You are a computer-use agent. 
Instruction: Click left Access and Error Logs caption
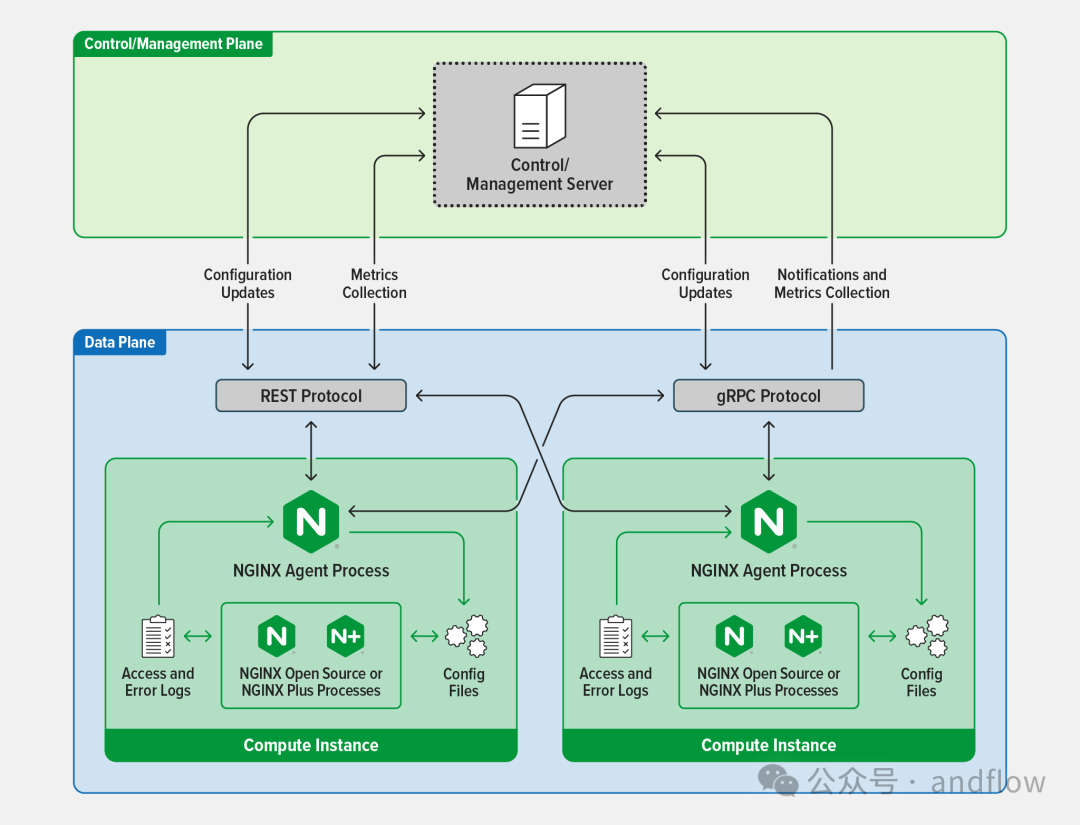[x=158, y=682]
